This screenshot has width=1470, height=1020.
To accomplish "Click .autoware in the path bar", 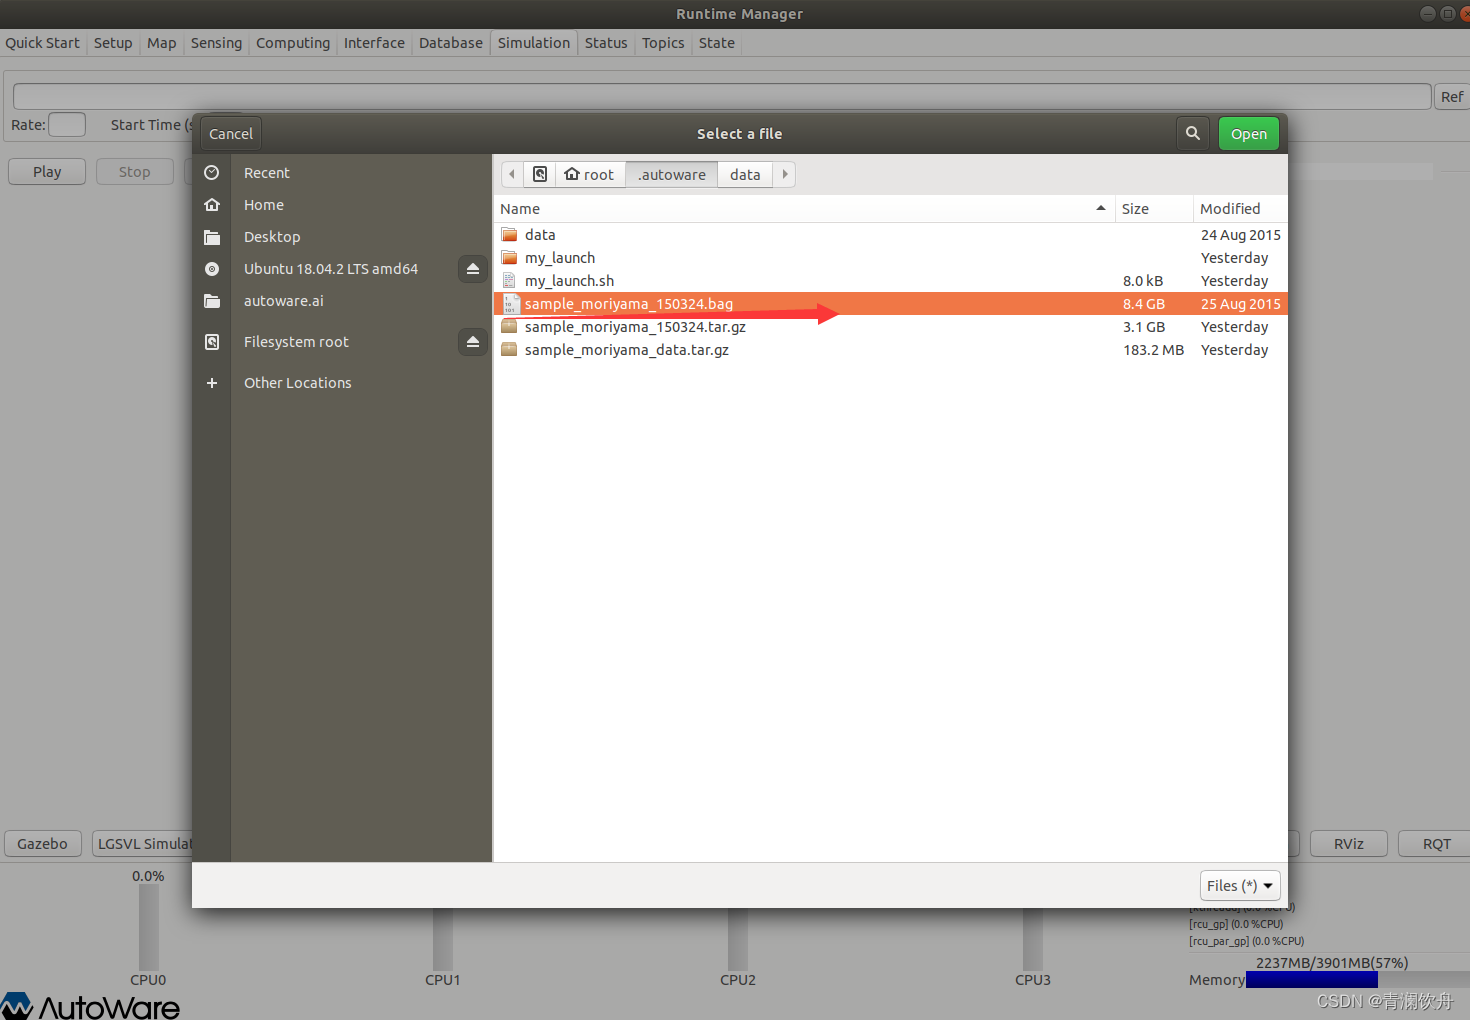I will tap(672, 174).
